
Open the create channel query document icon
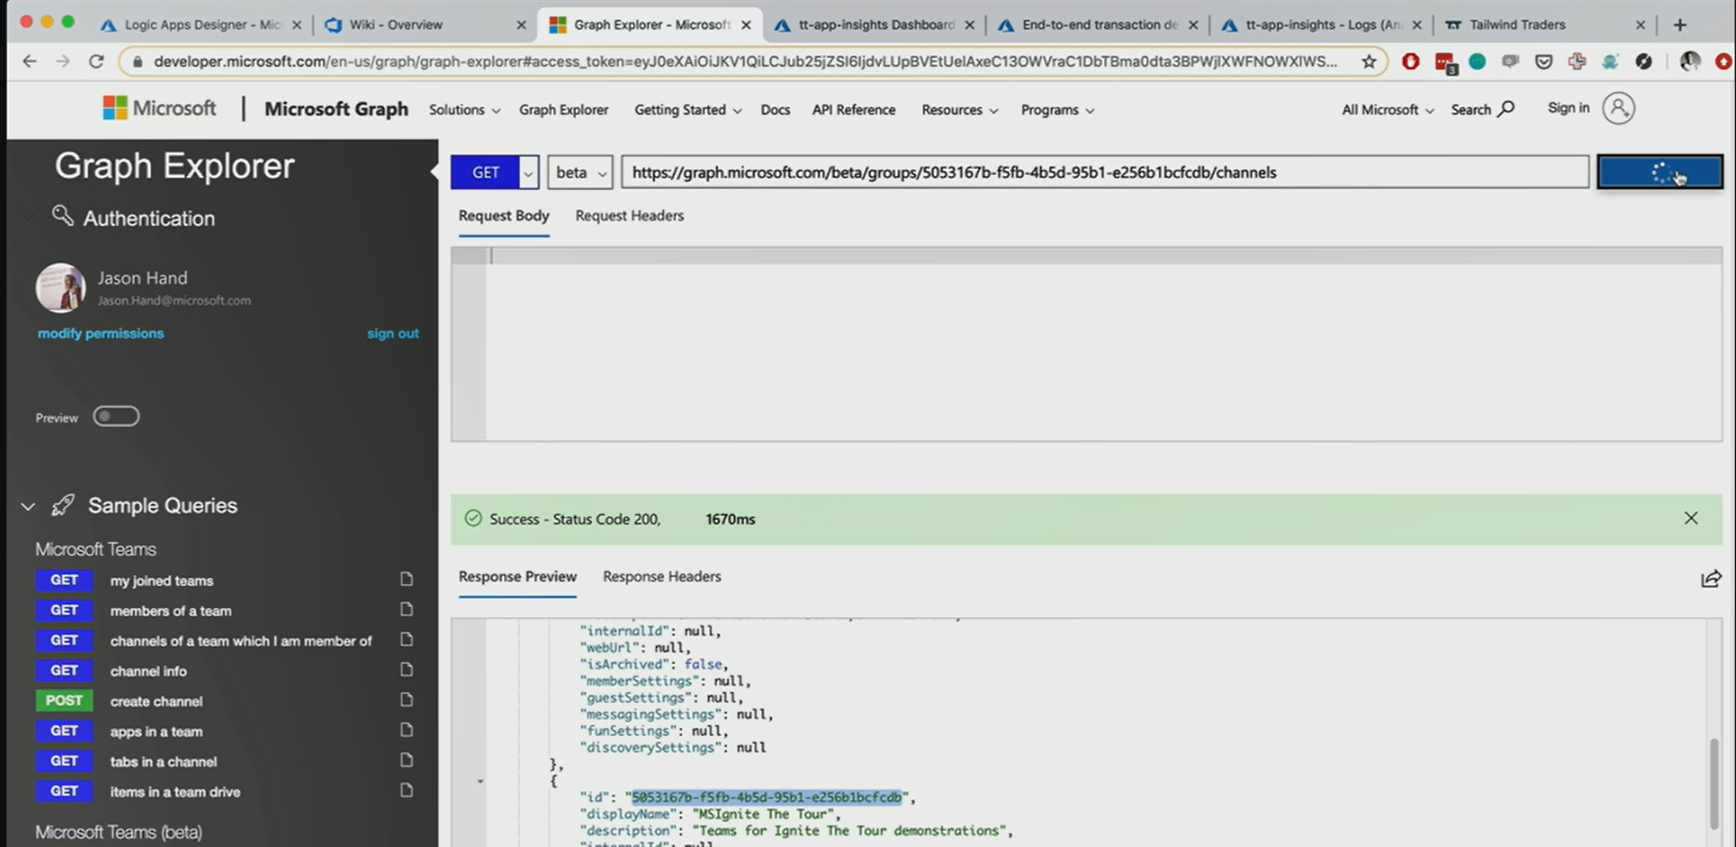pyautogui.click(x=406, y=700)
